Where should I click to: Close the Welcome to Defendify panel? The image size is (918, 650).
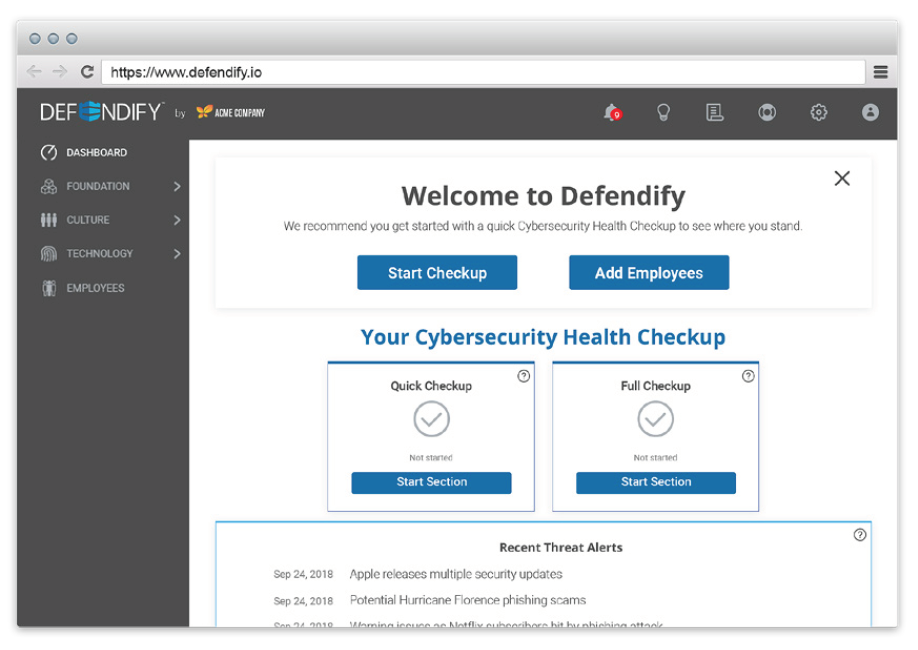click(x=842, y=178)
